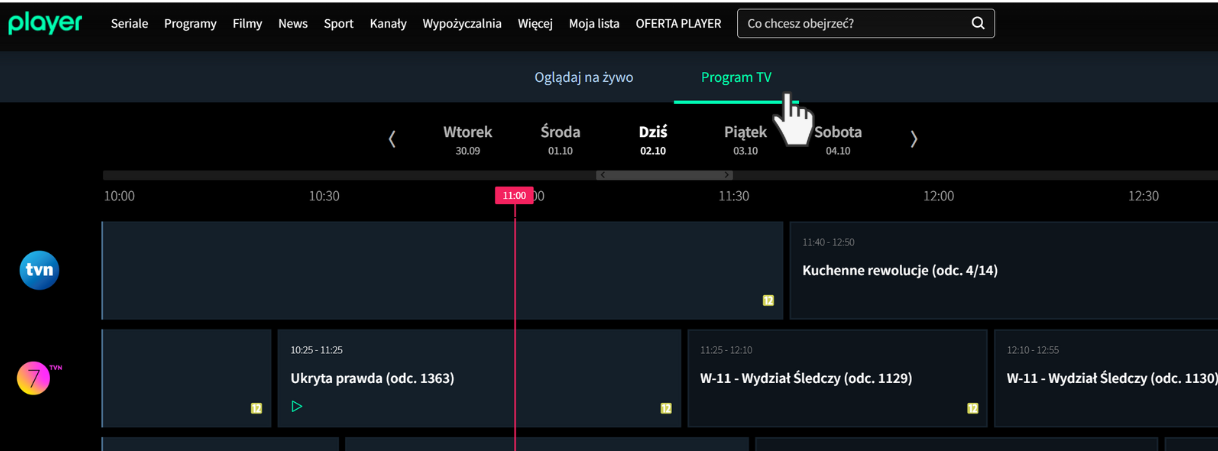Click the Player logo
The image size is (1218, 451).
tap(45, 23)
